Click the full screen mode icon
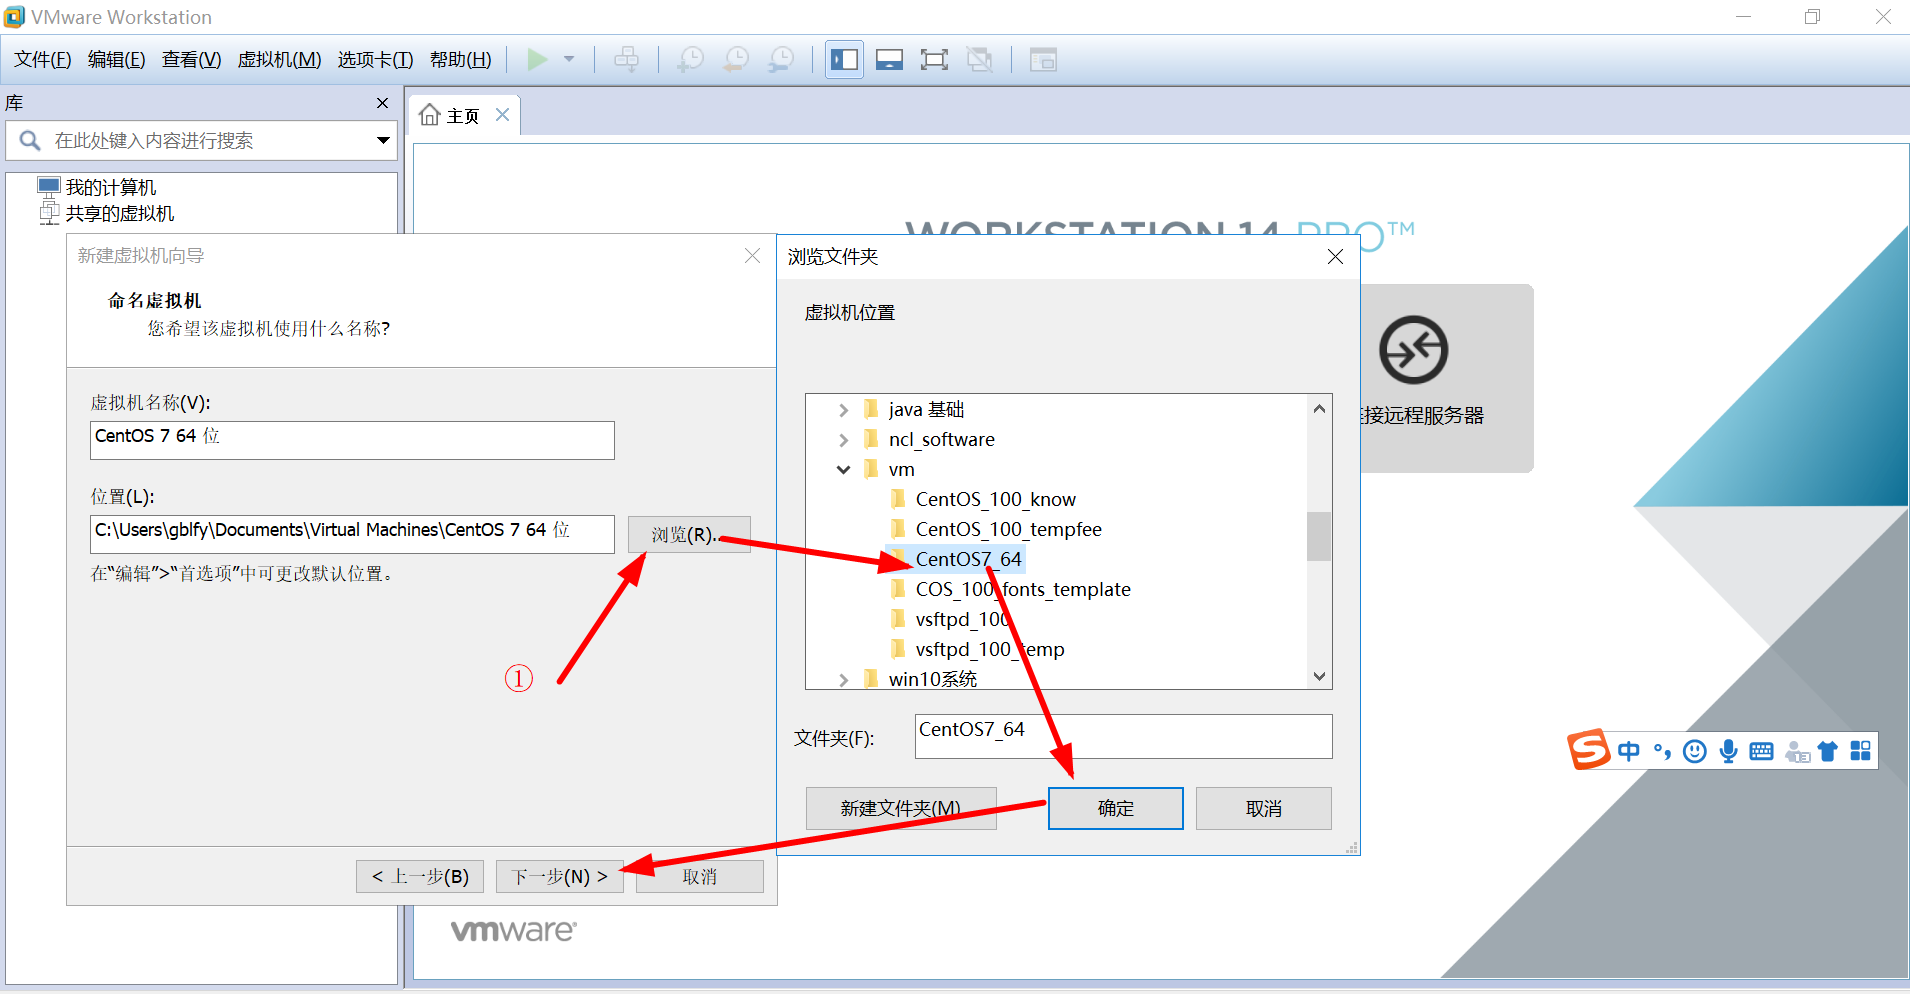 [x=934, y=60]
